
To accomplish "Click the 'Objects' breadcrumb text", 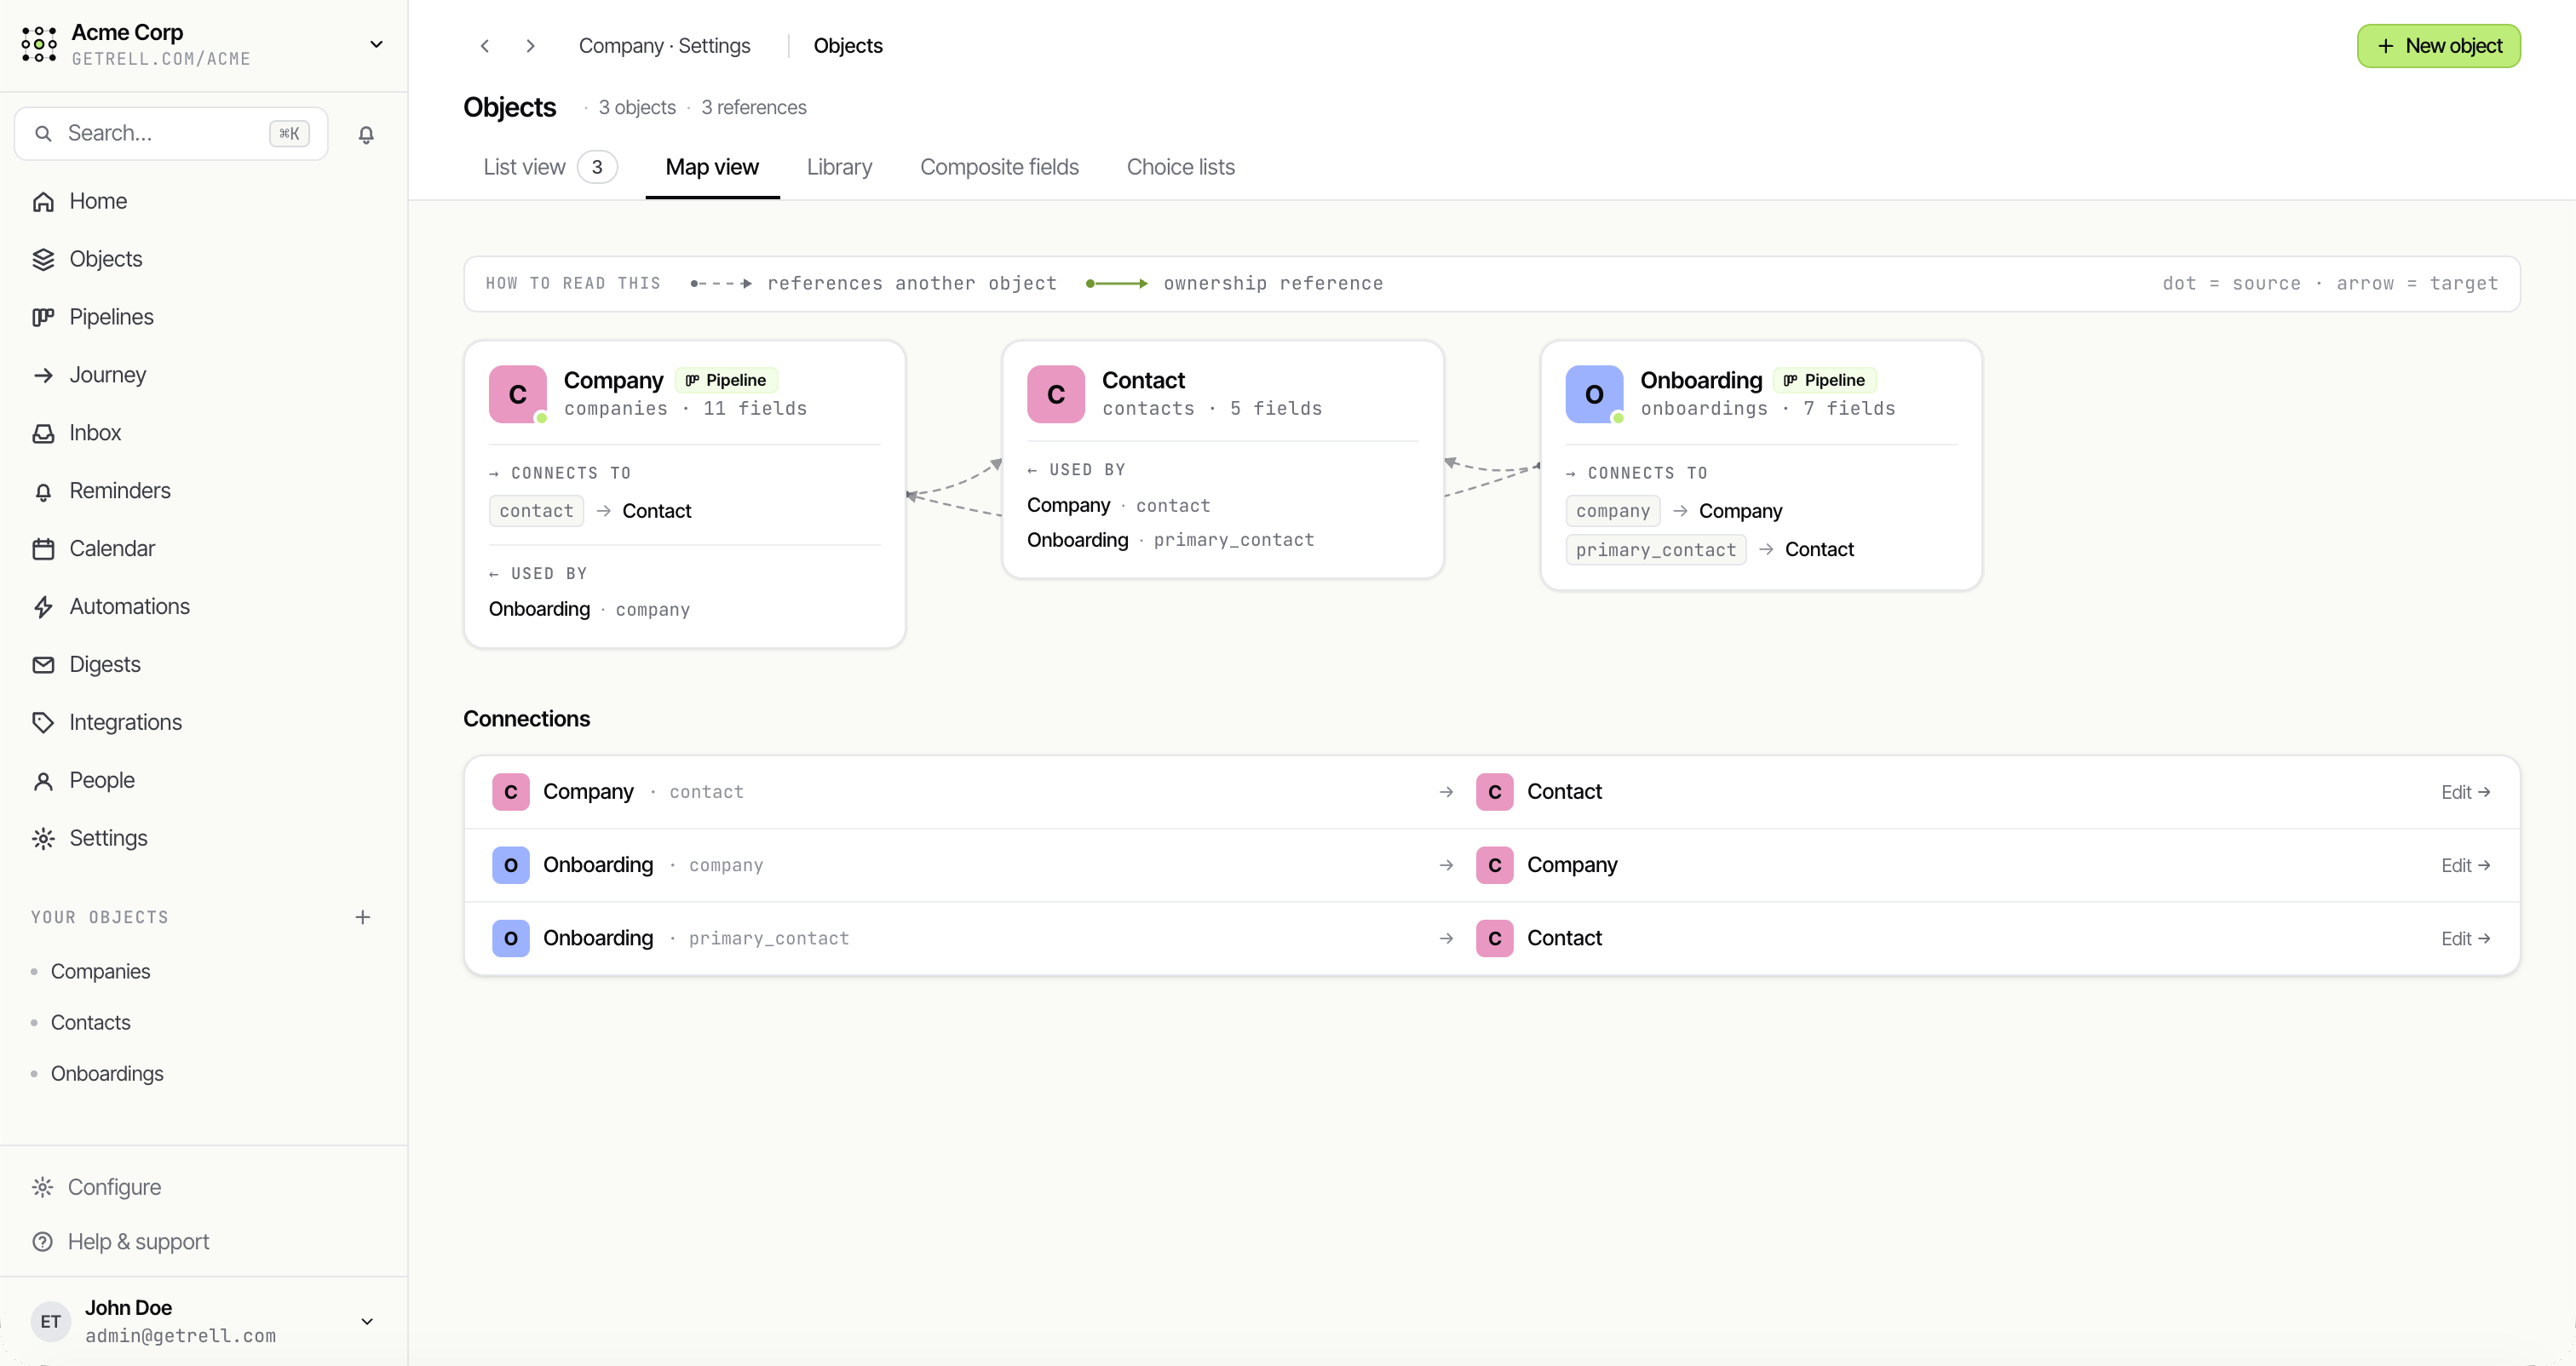I will click(x=848, y=46).
